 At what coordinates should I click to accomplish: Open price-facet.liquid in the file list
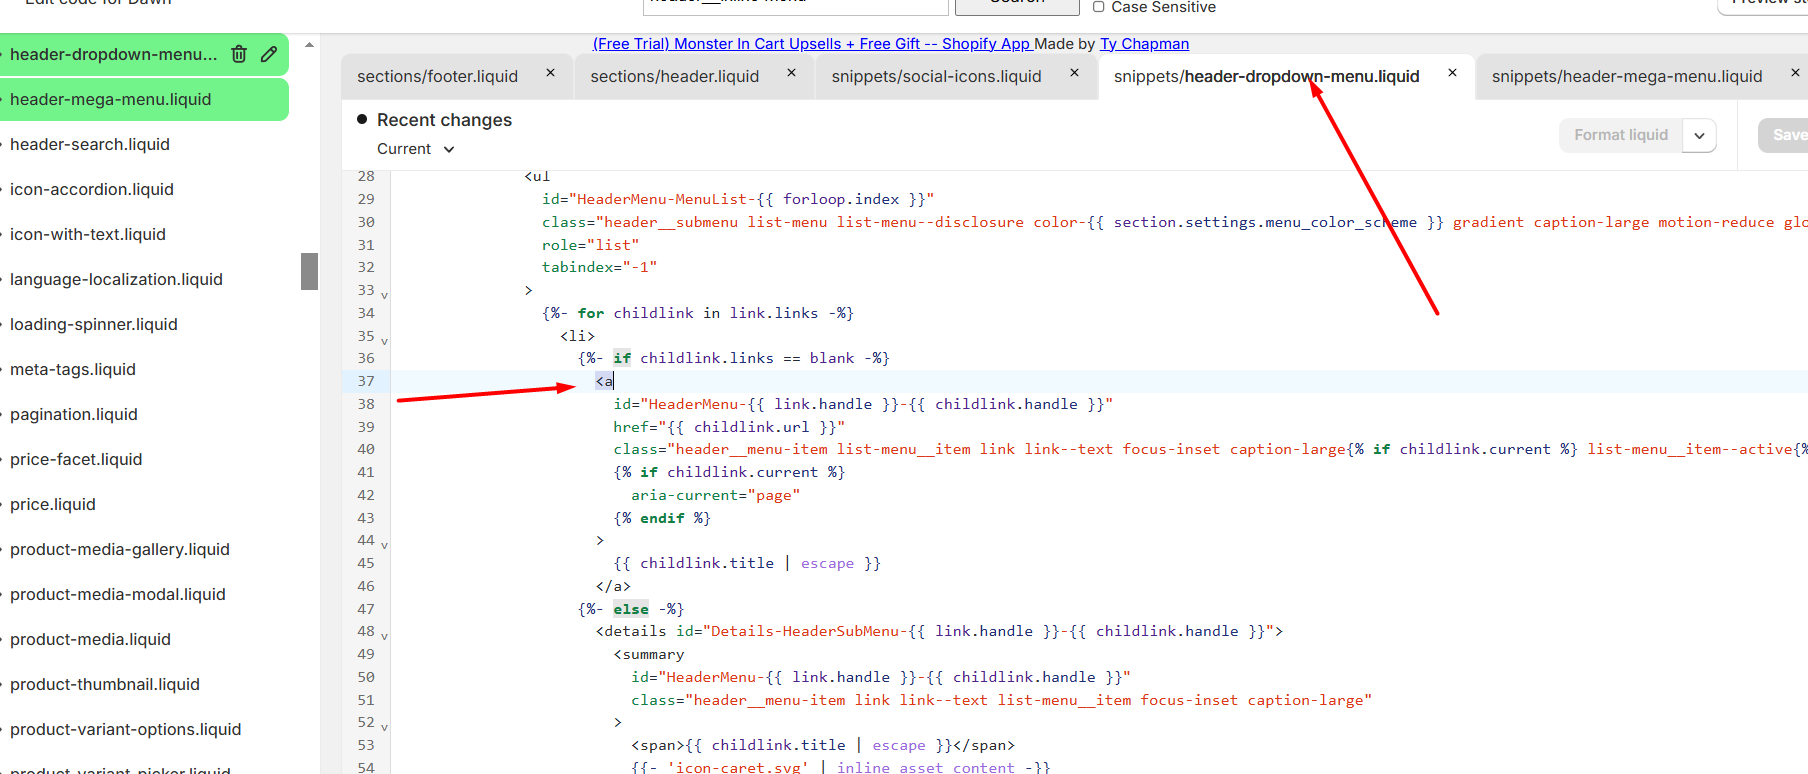point(76,460)
